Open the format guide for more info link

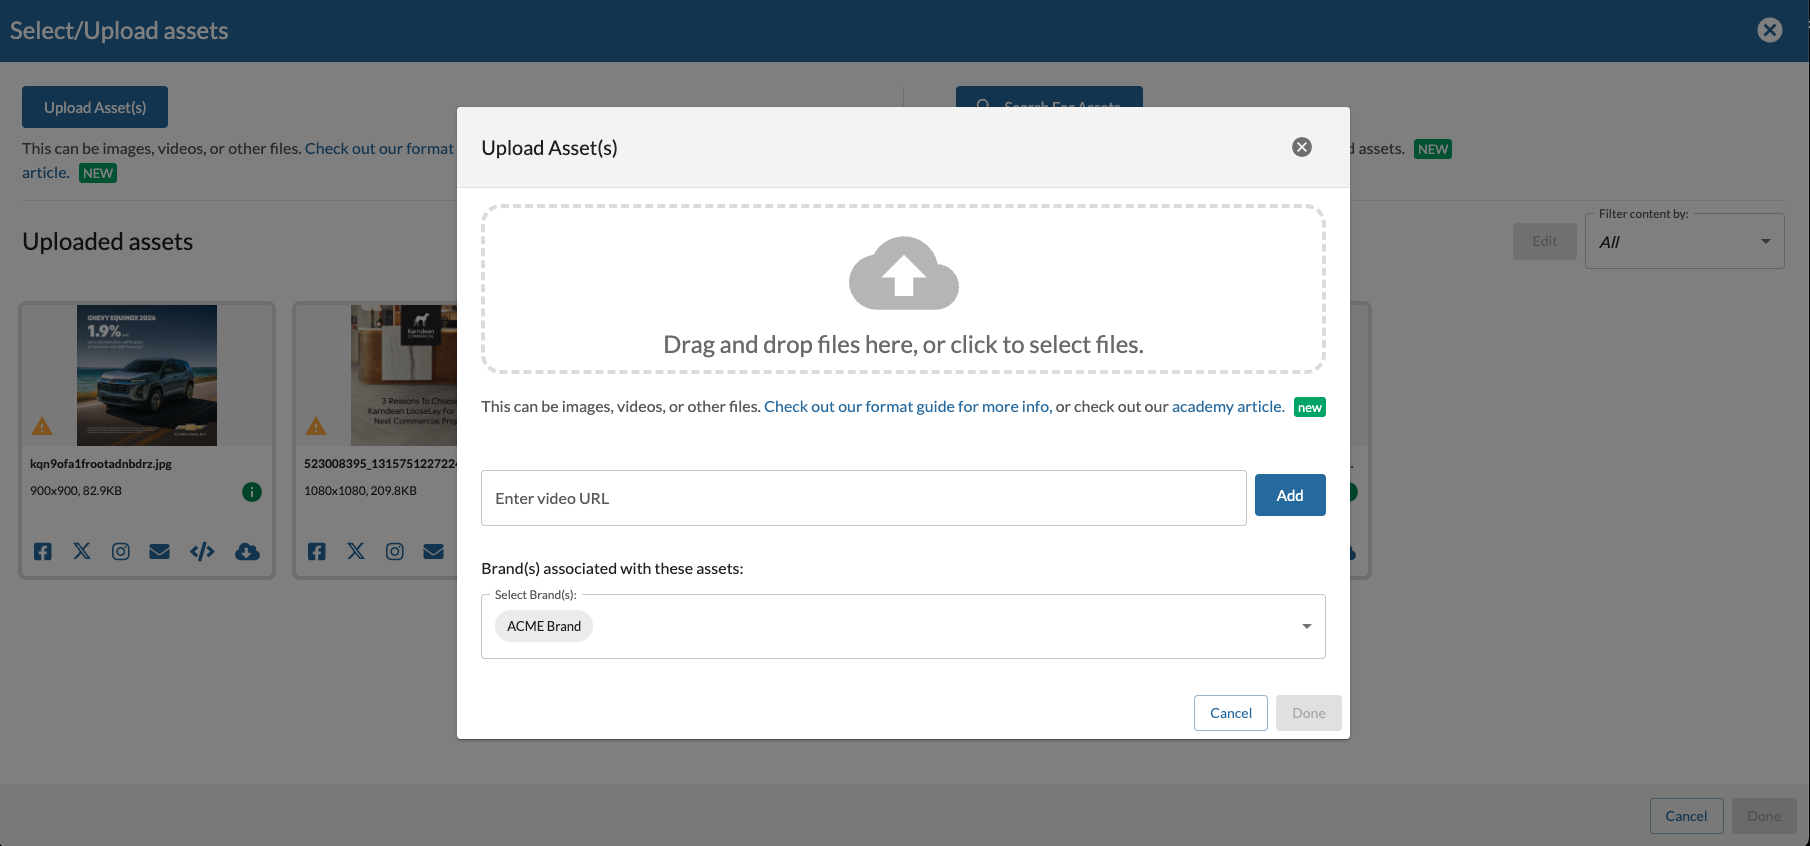click(907, 407)
